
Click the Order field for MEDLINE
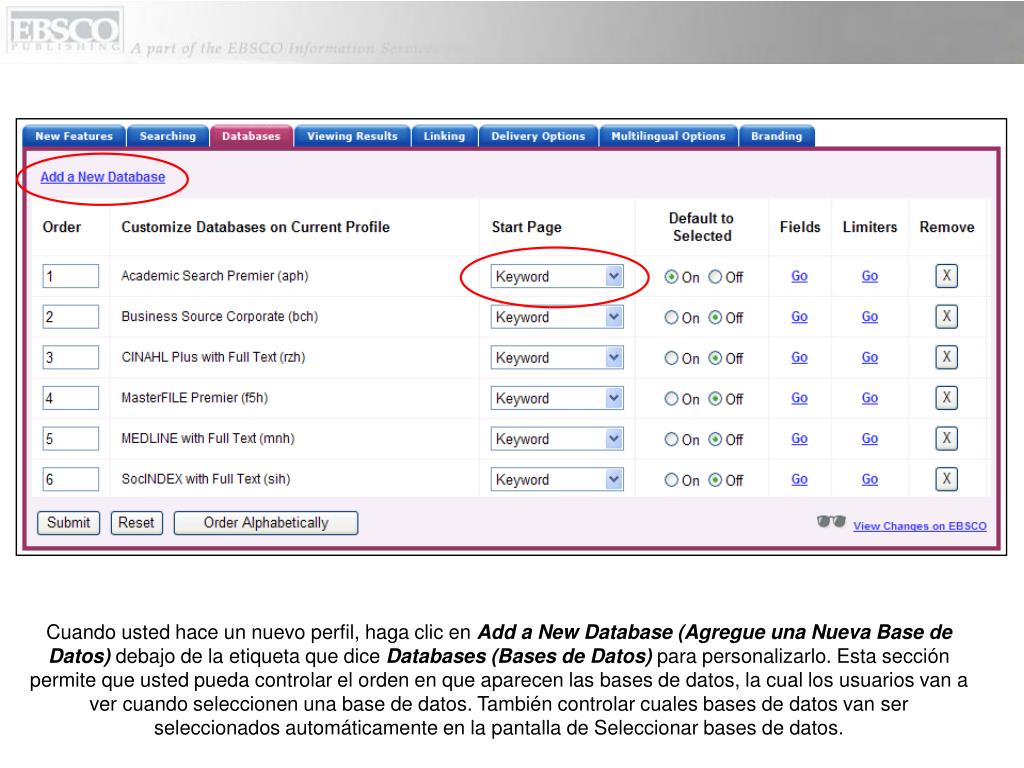coord(71,438)
